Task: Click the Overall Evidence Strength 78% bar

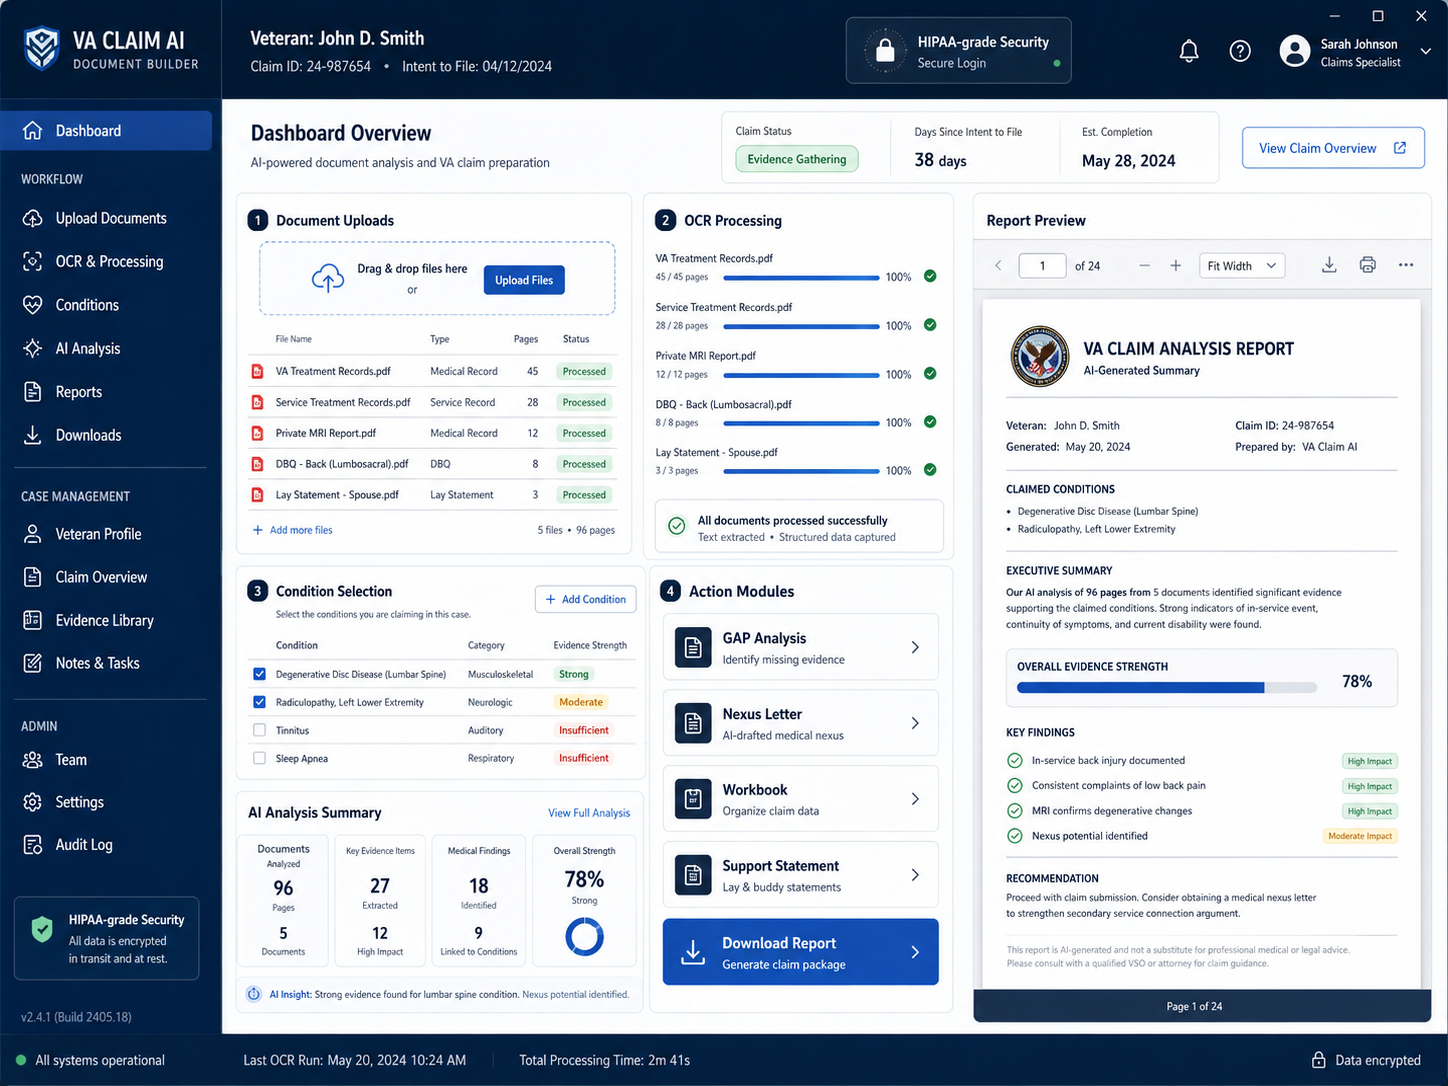Action: (1166, 687)
